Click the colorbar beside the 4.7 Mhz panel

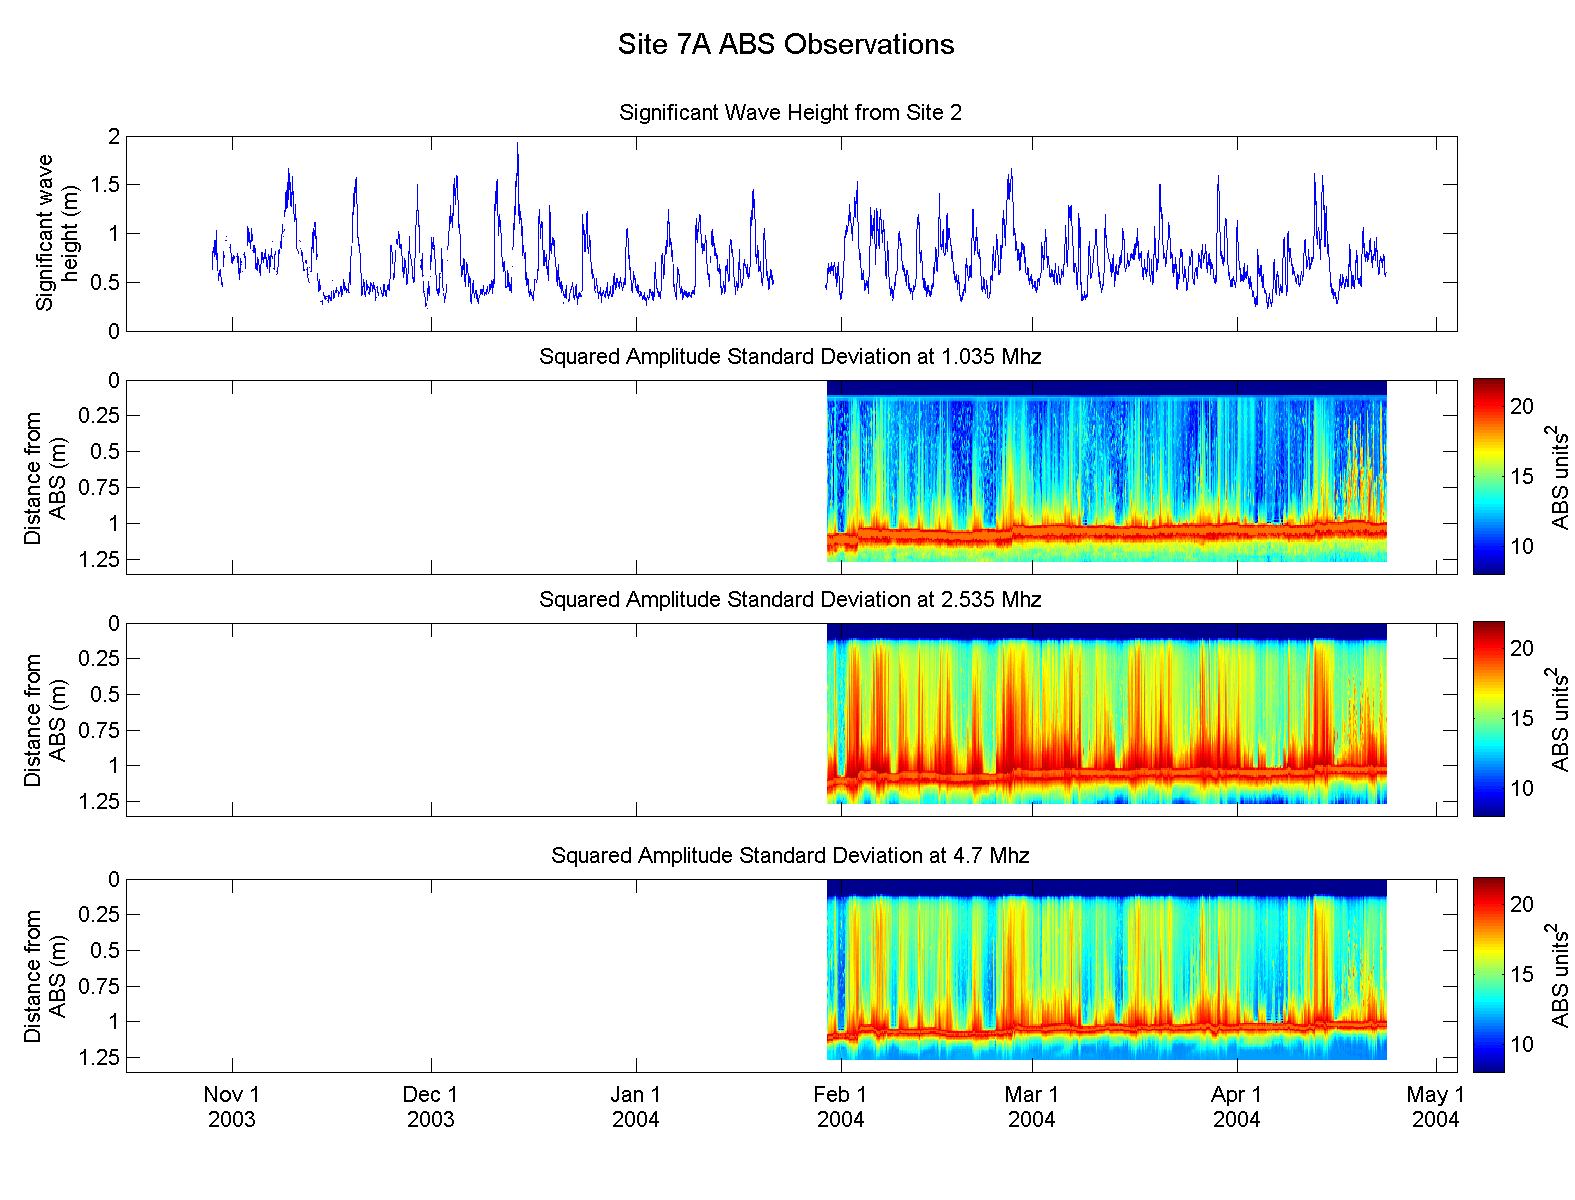coord(1488,975)
